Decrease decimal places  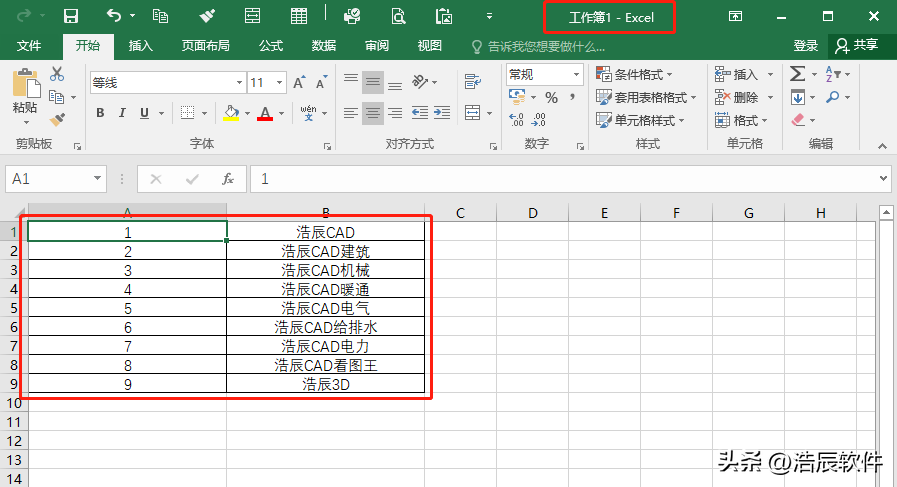(539, 120)
